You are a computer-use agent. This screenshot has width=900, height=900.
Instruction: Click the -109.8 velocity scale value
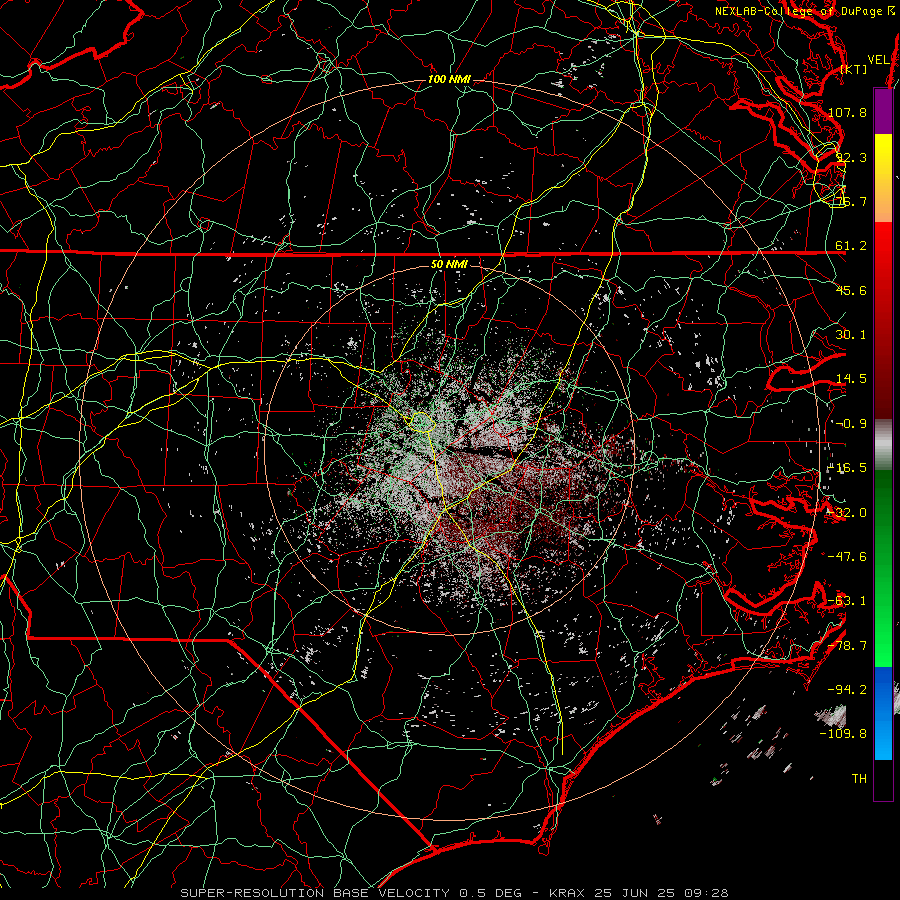844,734
